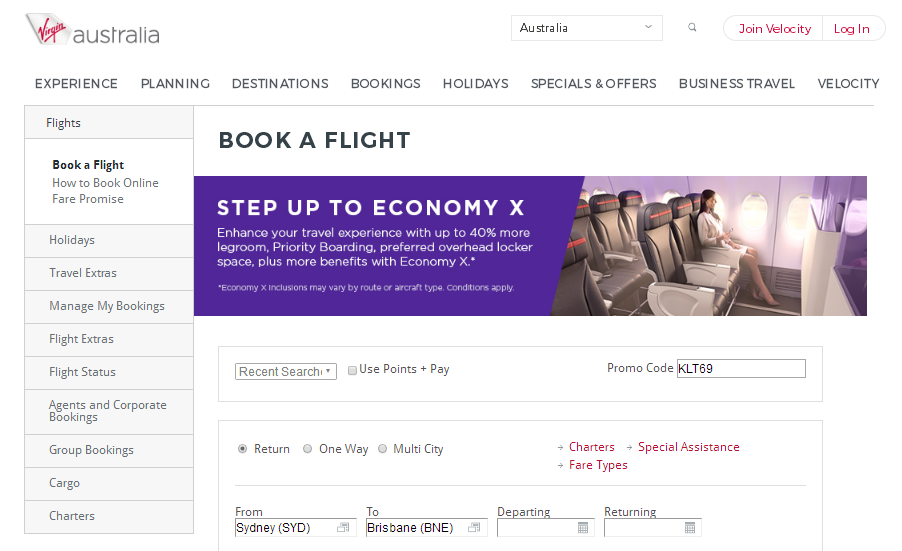This screenshot has width=902, height=551.
Task: Expand the Recent Searches dropdown
Action: pos(286,371)
